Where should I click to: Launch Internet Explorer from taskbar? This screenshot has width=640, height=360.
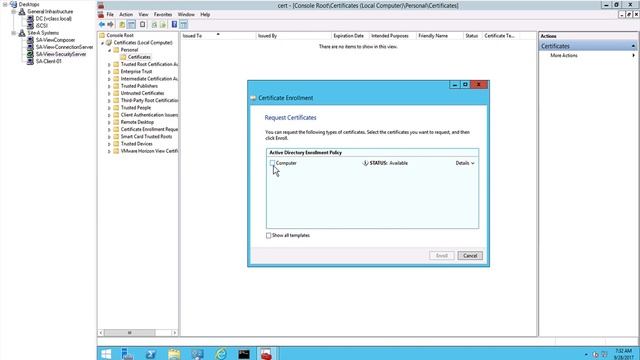tap(221, 354)
